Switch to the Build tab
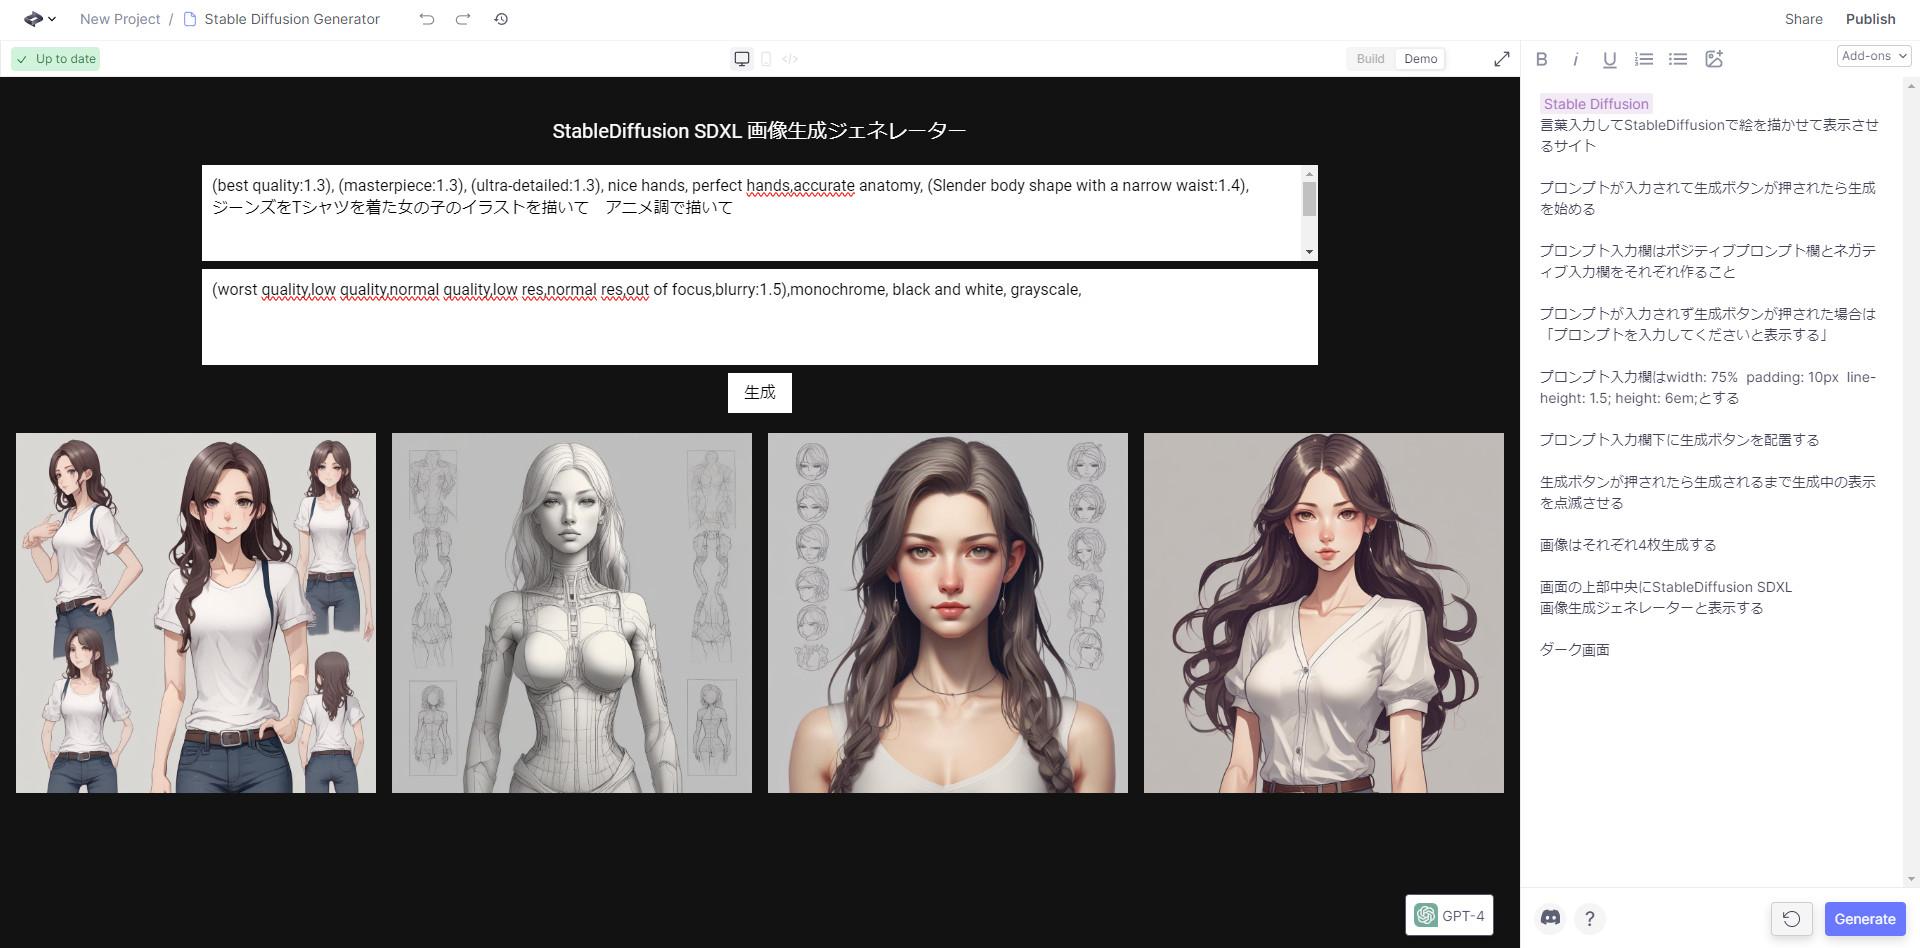1920x948 pixels. (x=1370, y=59)
